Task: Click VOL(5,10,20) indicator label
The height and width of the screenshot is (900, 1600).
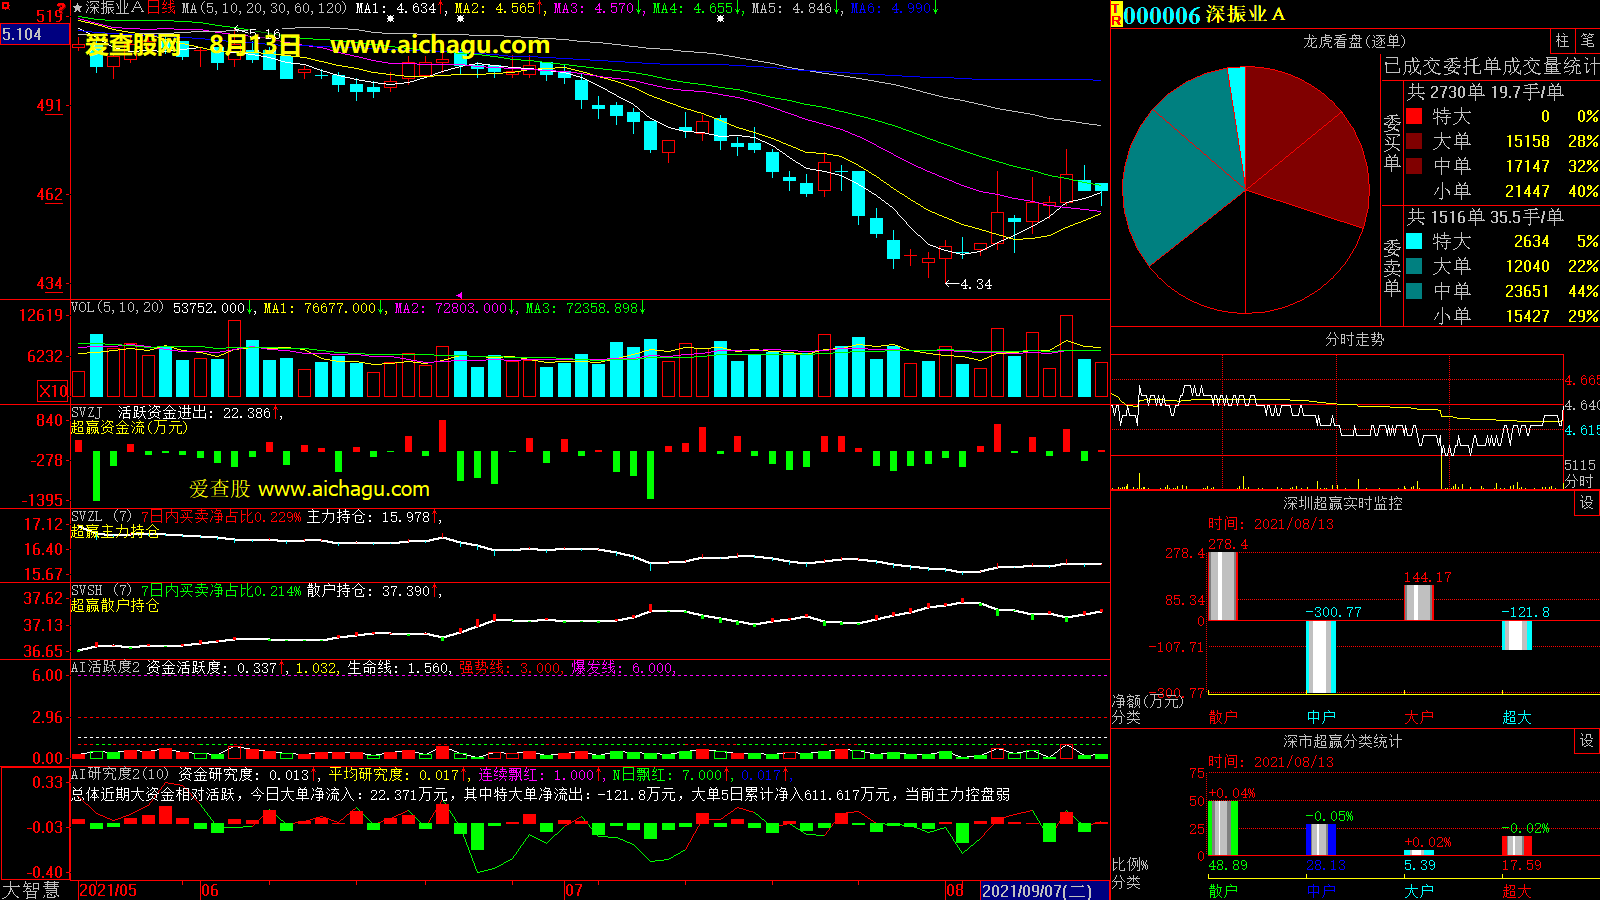Action: coord(117,308)
